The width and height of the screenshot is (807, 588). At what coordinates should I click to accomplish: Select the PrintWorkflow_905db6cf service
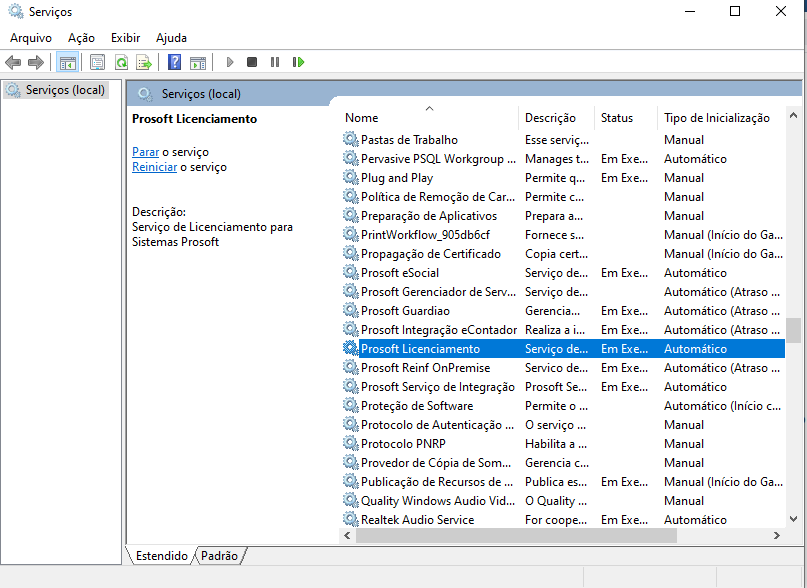click(564, 234)
